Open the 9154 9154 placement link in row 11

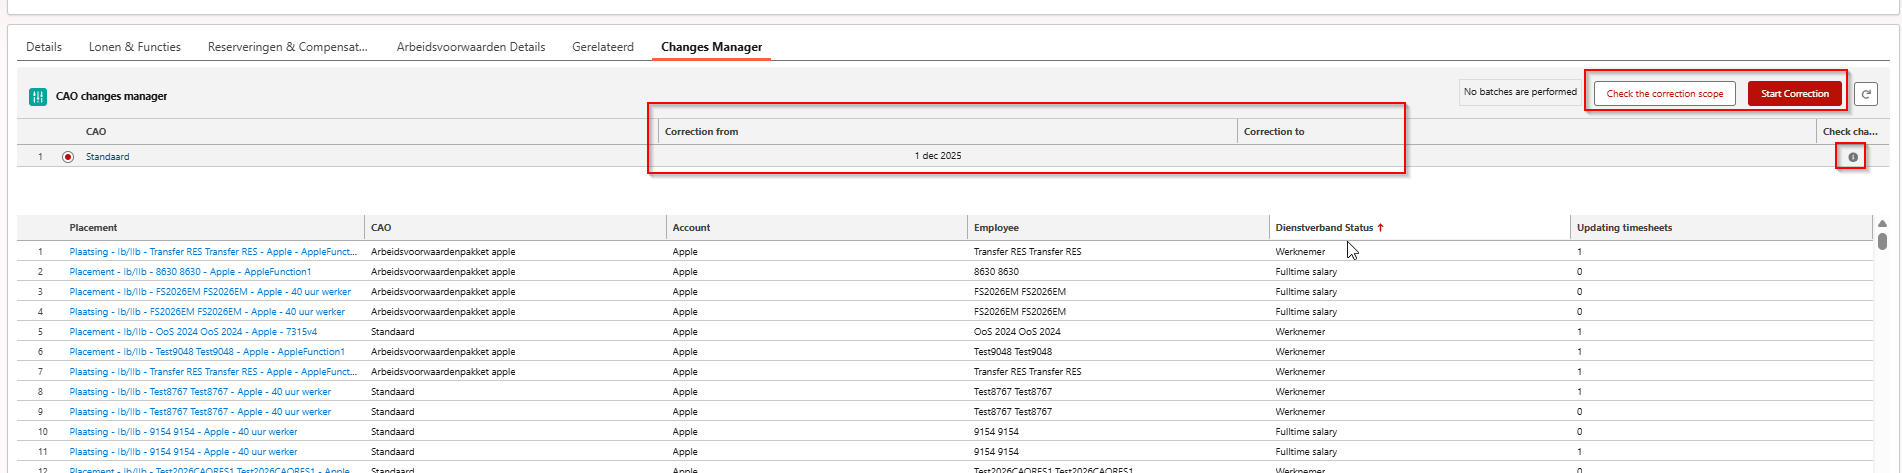(x=183, y=452)
